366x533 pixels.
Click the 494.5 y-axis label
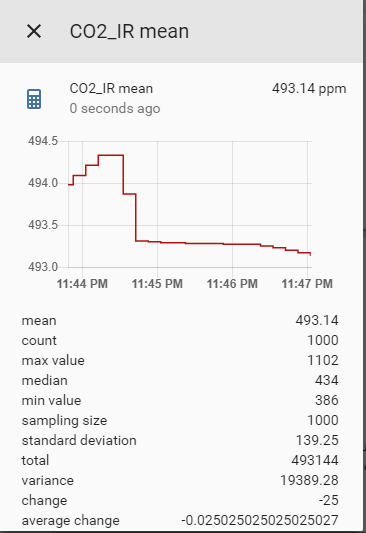[43, 141]
